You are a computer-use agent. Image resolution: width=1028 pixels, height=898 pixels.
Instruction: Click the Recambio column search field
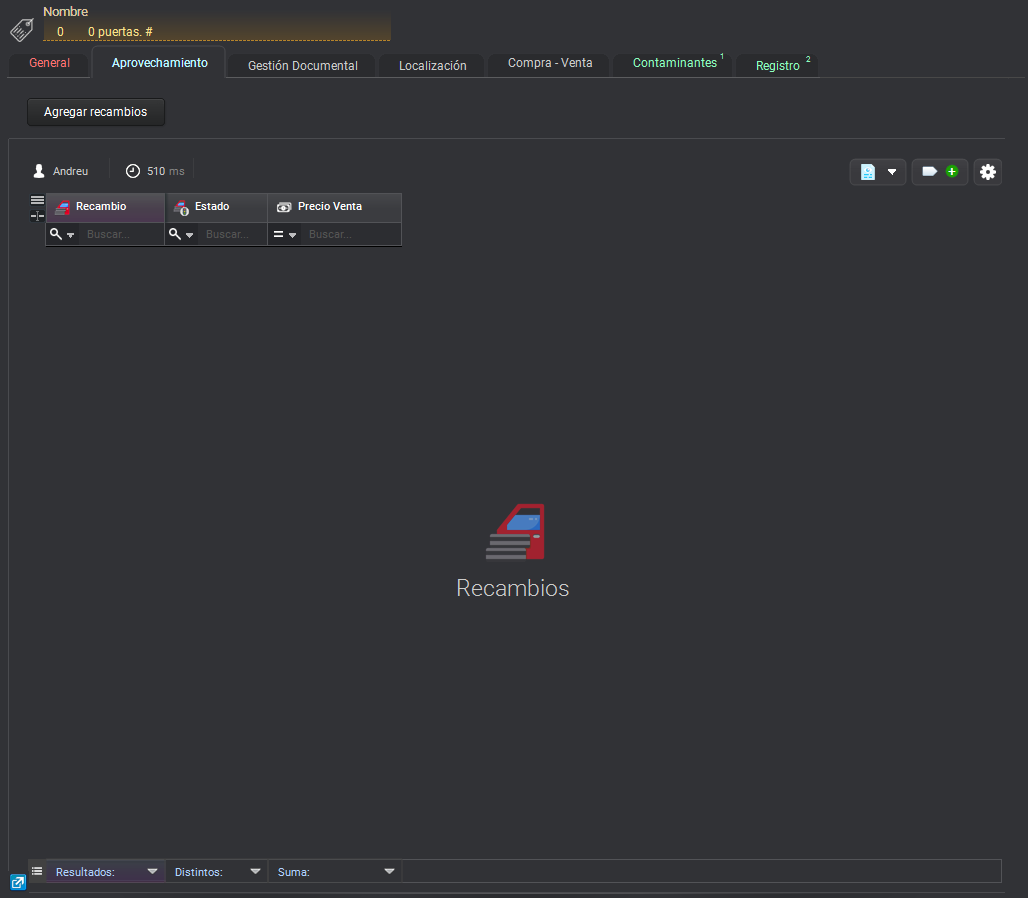pos(122,234)
